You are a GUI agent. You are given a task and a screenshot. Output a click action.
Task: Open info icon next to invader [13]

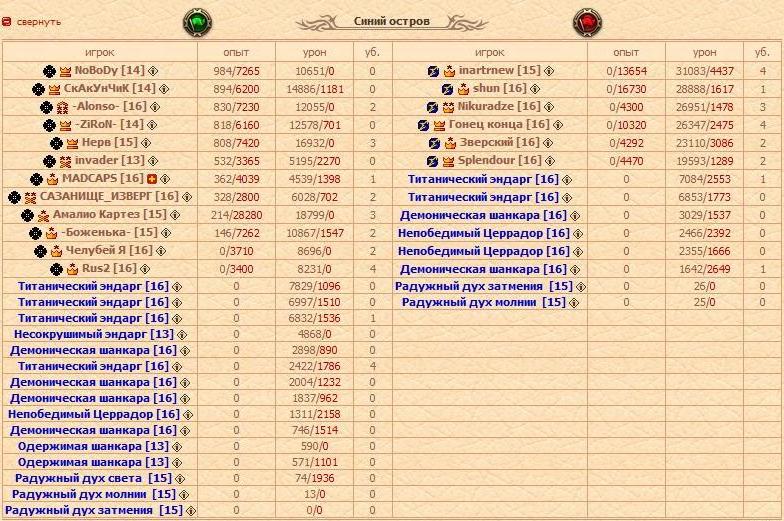153,161
